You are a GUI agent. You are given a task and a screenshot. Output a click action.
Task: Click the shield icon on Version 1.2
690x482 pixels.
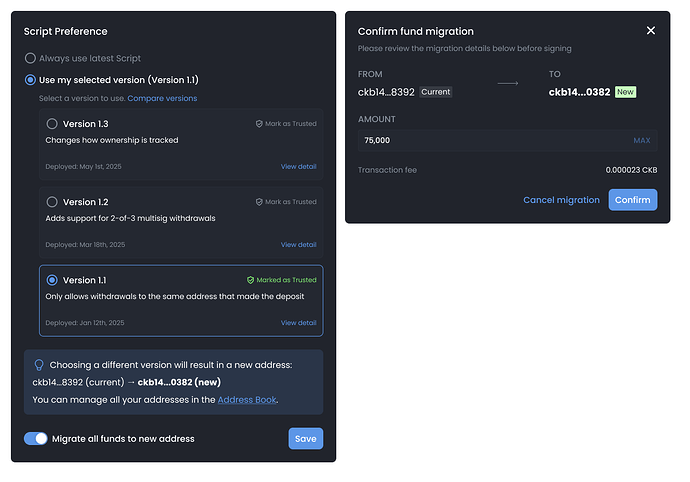260,202
